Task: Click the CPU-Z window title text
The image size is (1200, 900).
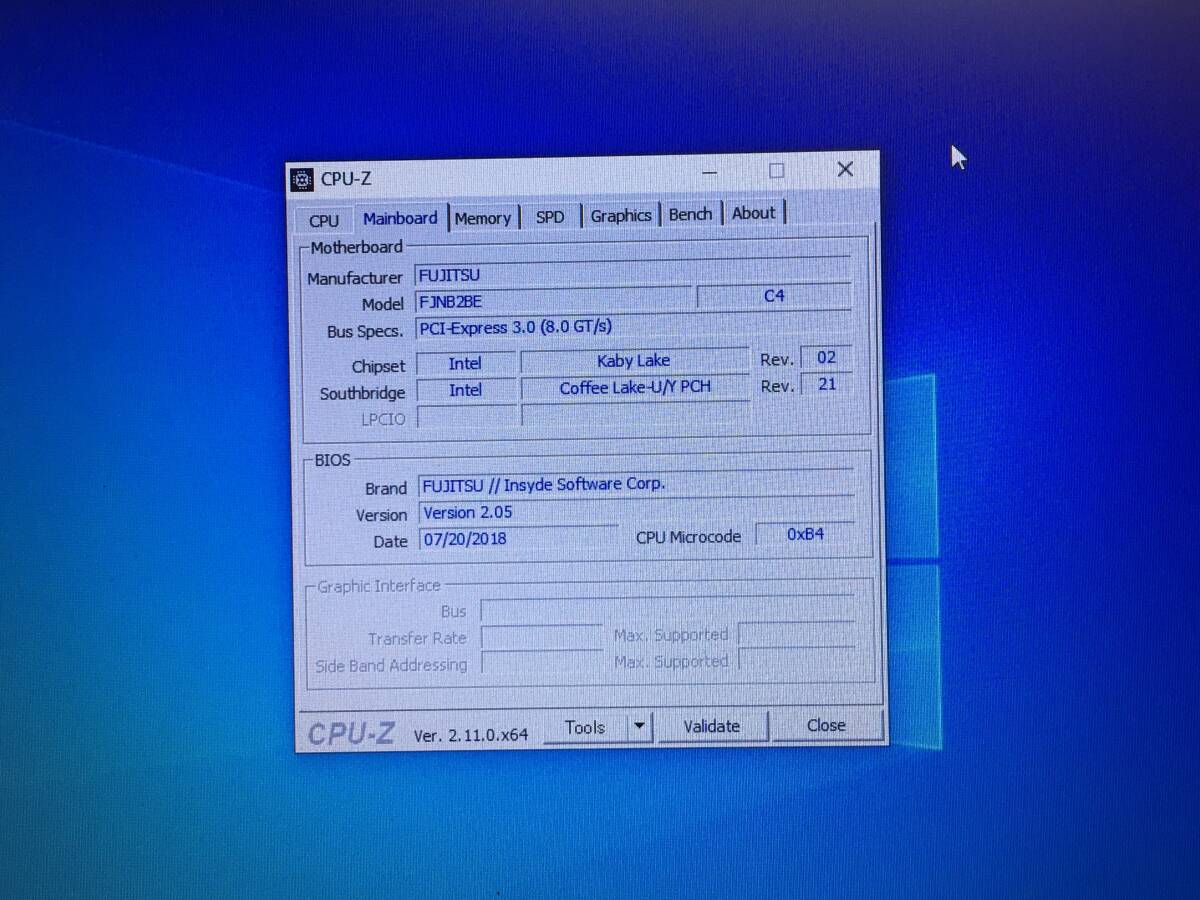Action: (346, 179)
